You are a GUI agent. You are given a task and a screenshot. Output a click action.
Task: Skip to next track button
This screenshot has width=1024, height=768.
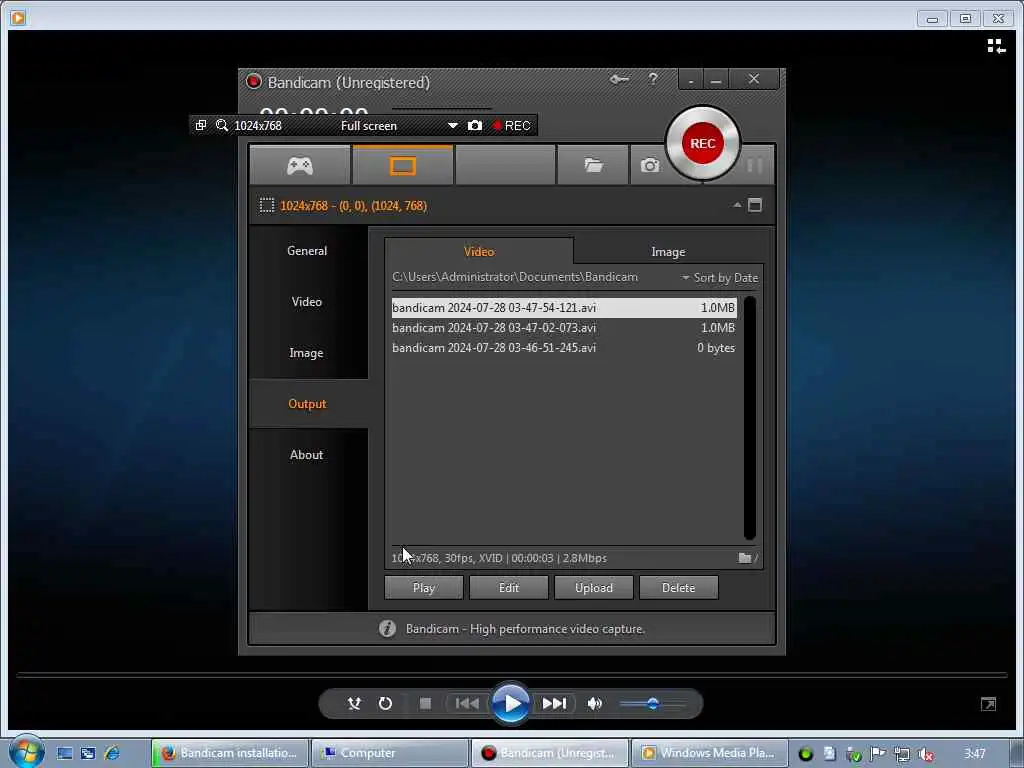click(x=554, y=703)
